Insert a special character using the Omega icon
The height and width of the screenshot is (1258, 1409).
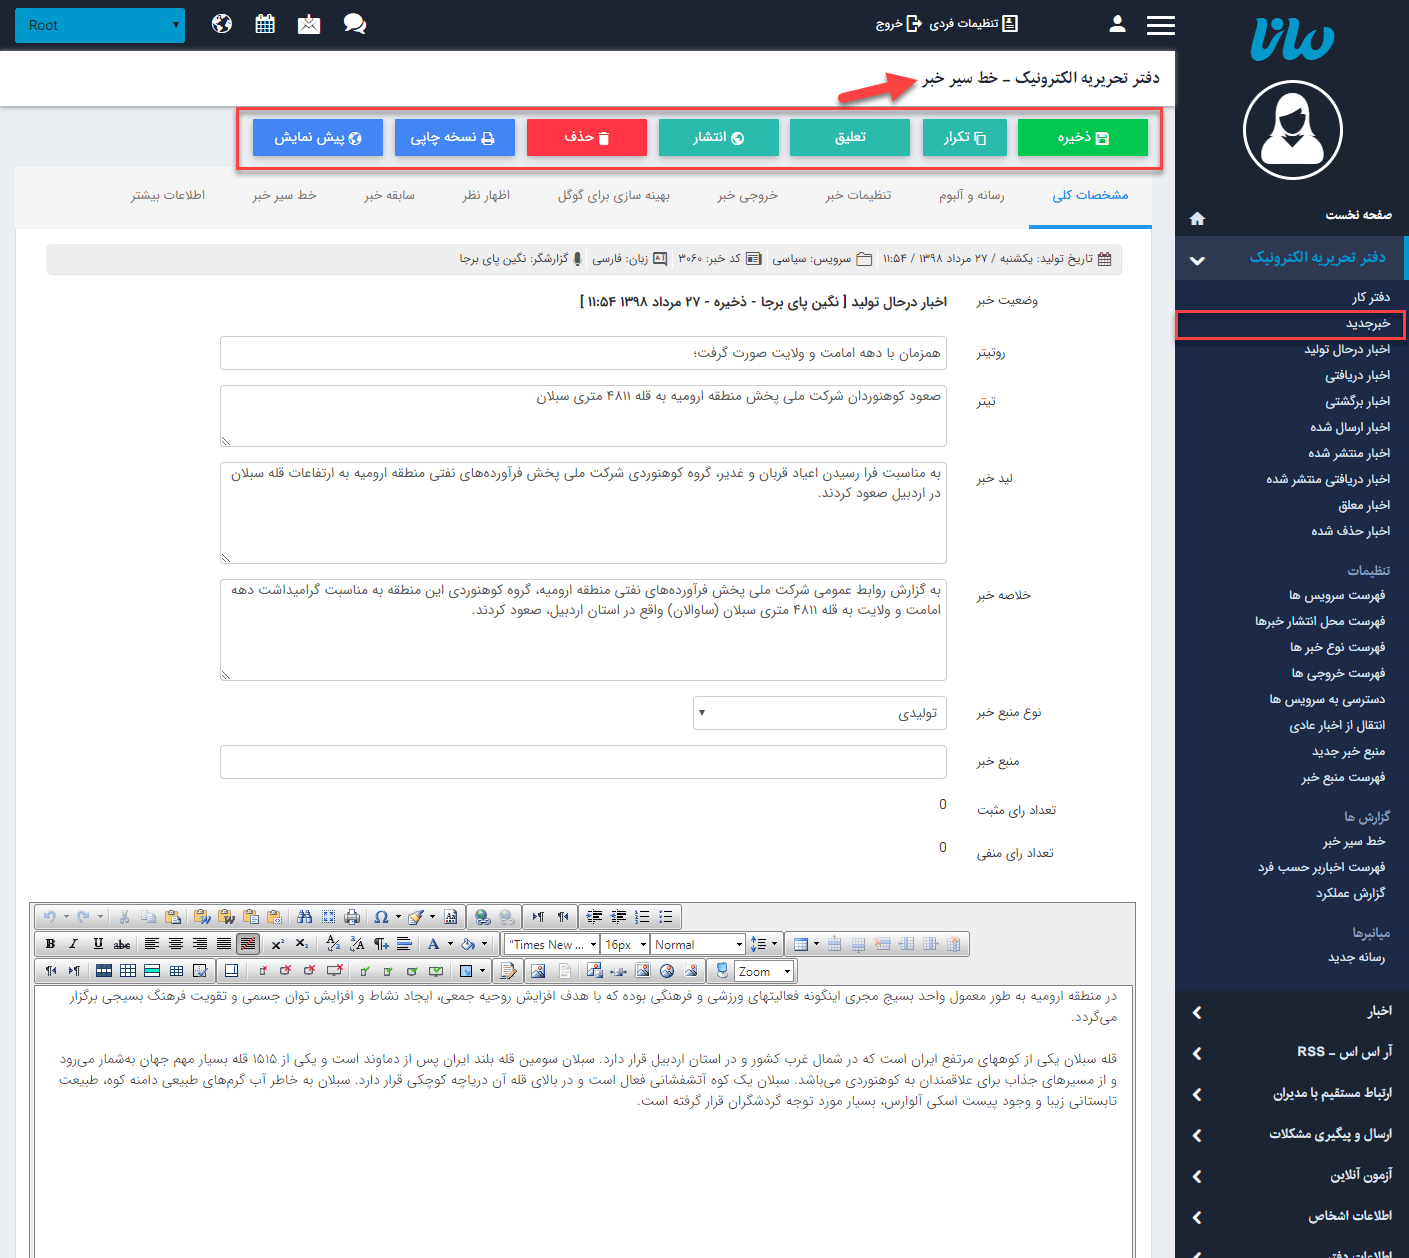click(381, 916)
